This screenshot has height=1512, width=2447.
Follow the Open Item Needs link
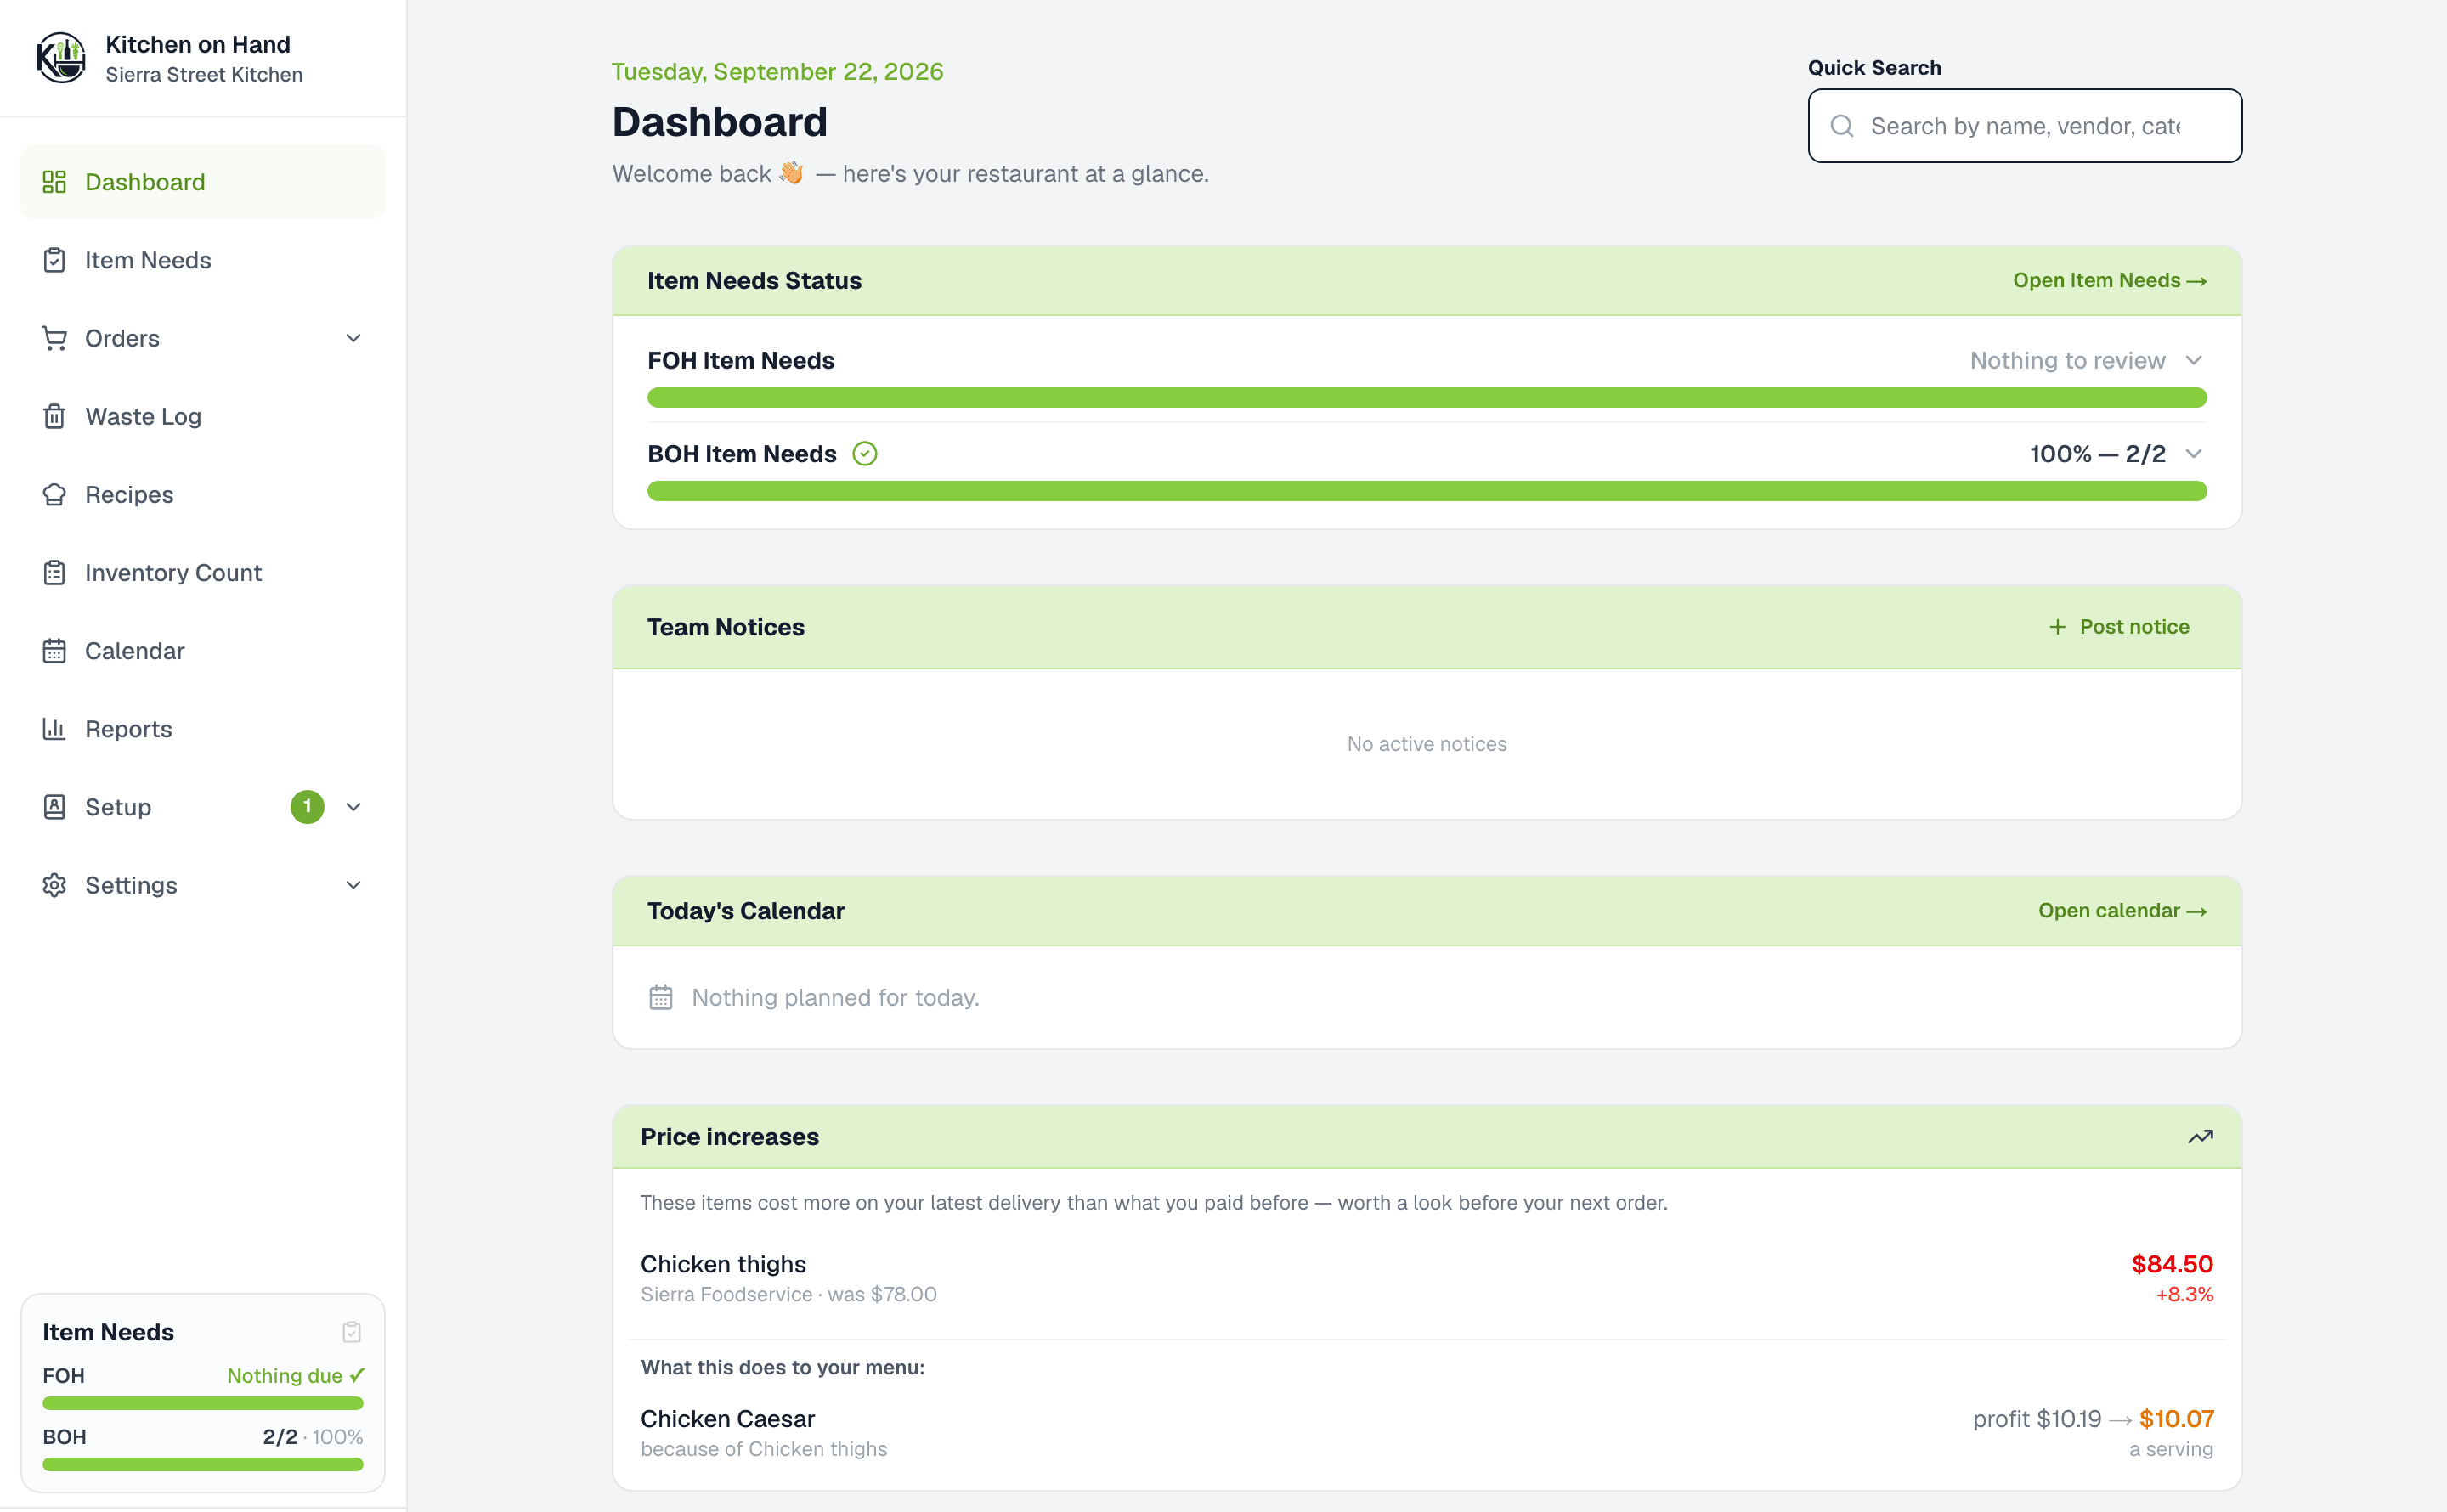pos(2109,281)
